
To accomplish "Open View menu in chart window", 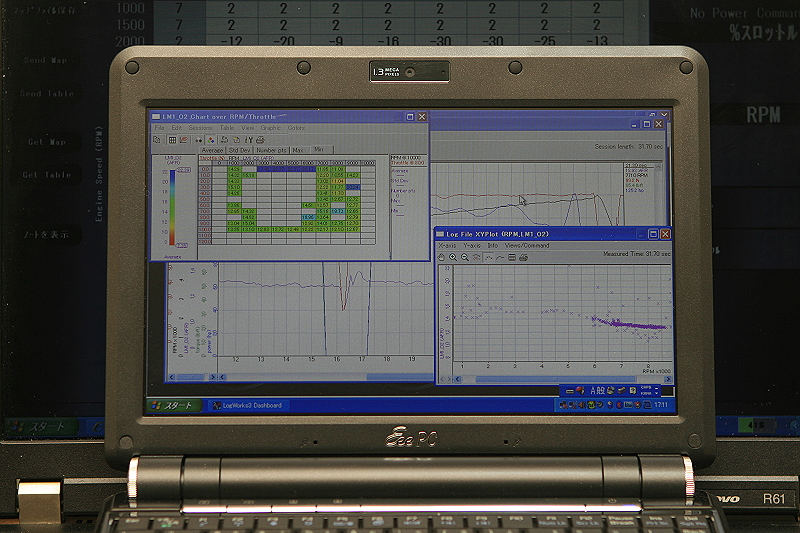I will (247, 128).
